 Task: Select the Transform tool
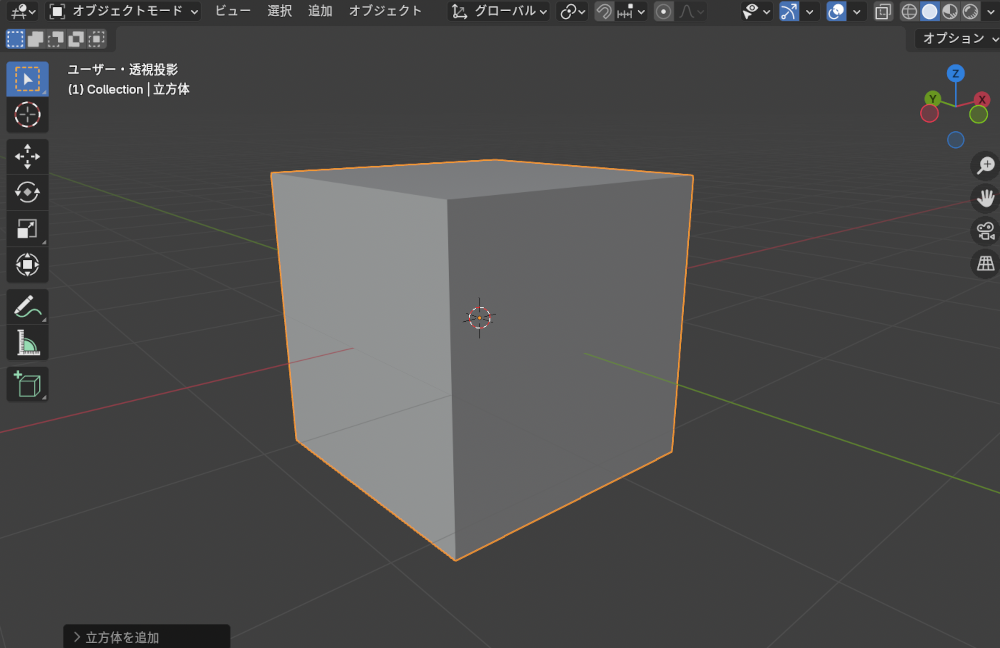click(27, 264)
